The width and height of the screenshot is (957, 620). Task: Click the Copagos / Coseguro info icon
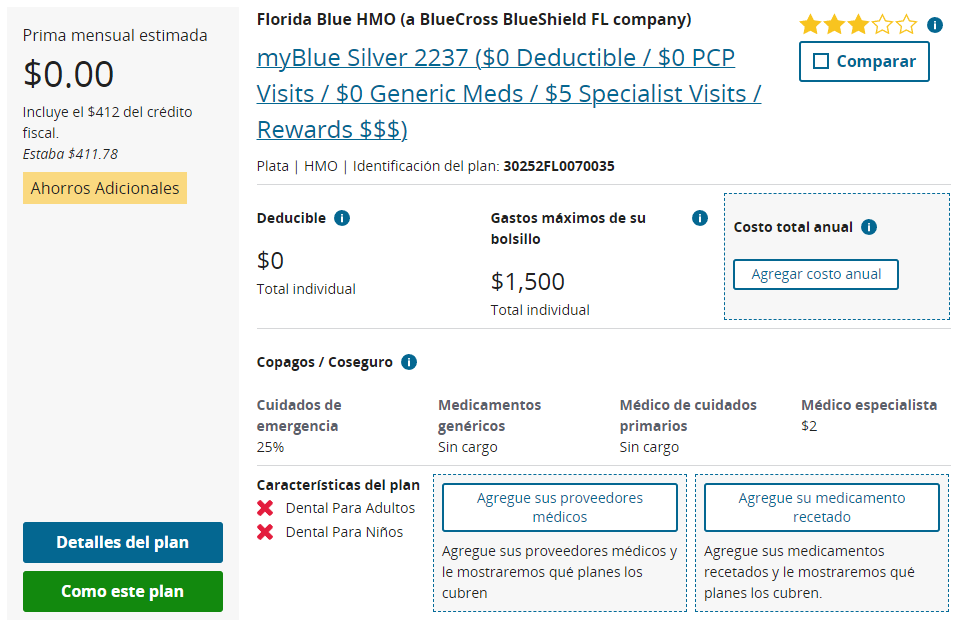point(408,362)
